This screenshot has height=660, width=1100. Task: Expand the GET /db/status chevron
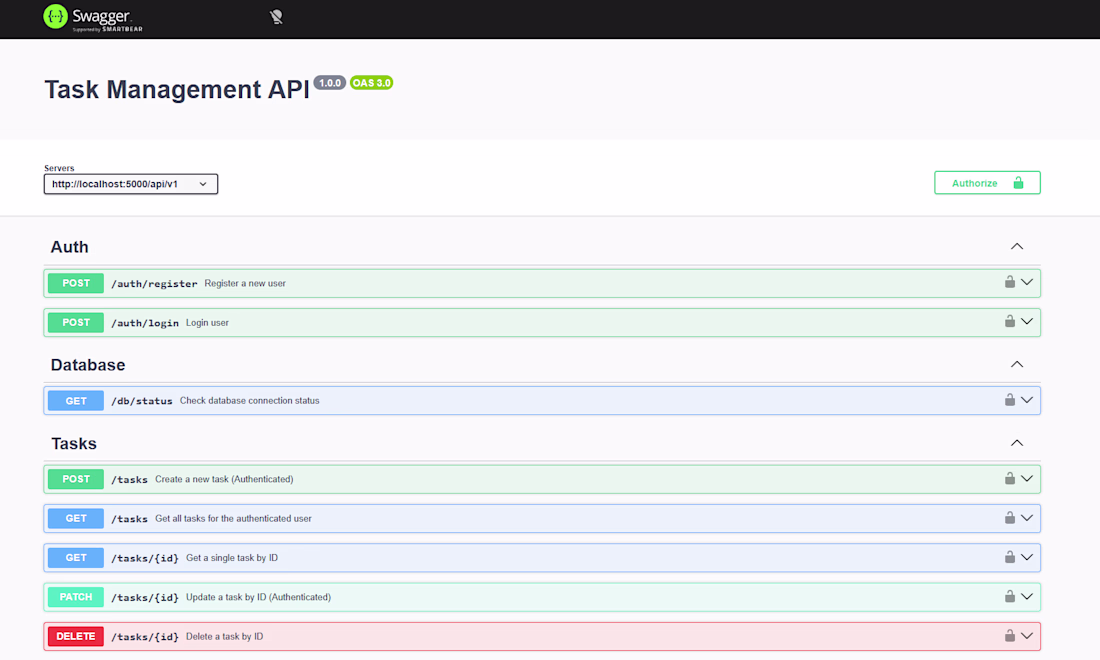tap(1027, 400)
